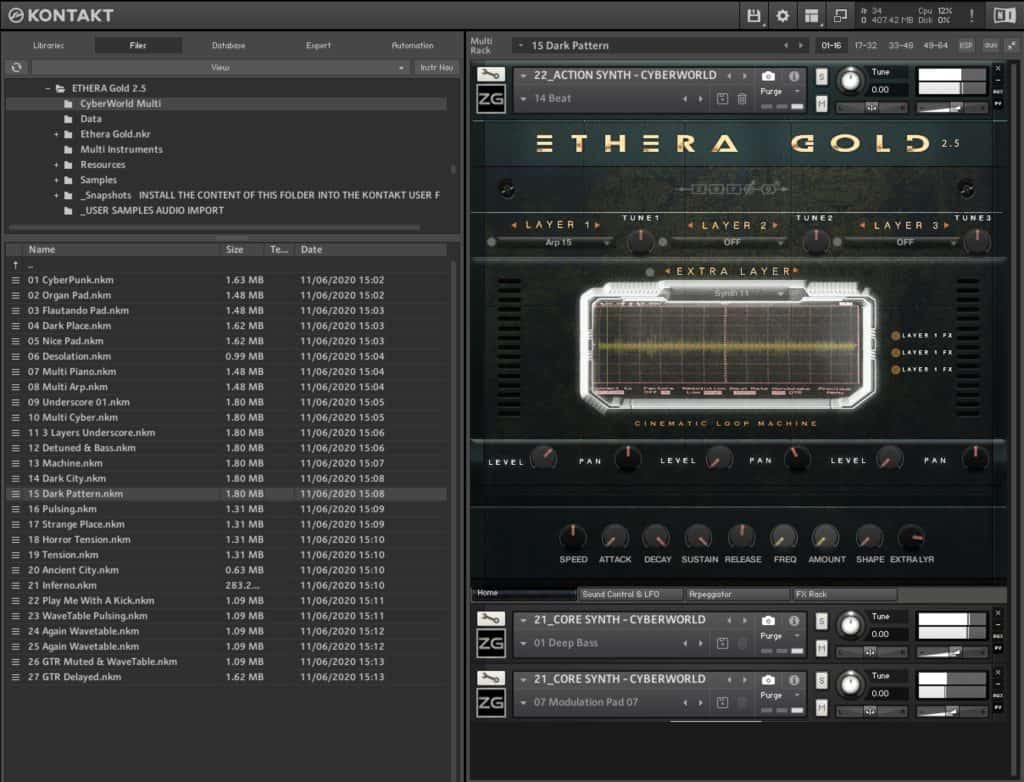Click the parent directory up arrow in file list

(16, 265)
